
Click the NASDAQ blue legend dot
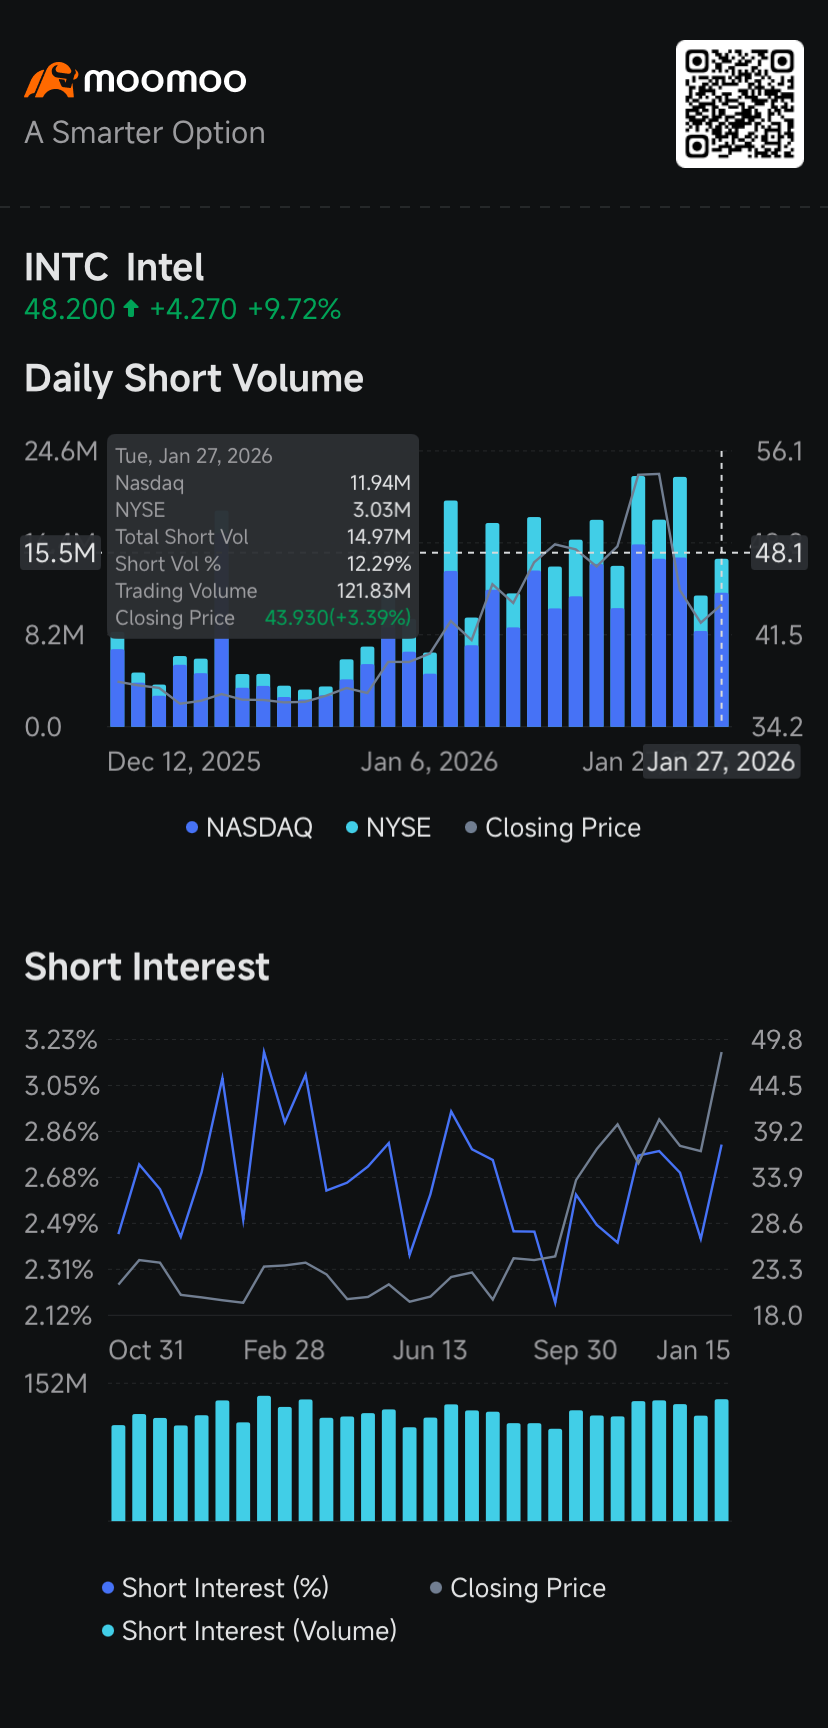(x=192, y=828)
